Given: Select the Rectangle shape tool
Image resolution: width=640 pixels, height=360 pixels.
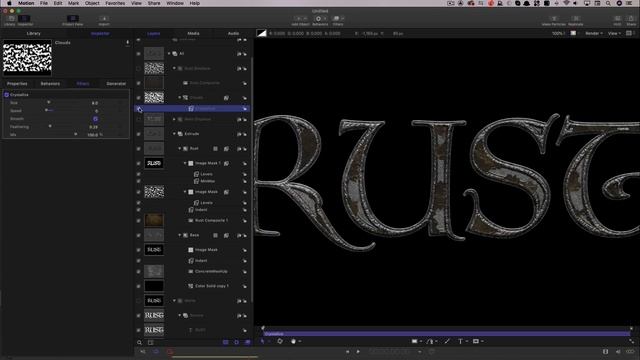Looking at the screenshot, I should click(414, 341).
